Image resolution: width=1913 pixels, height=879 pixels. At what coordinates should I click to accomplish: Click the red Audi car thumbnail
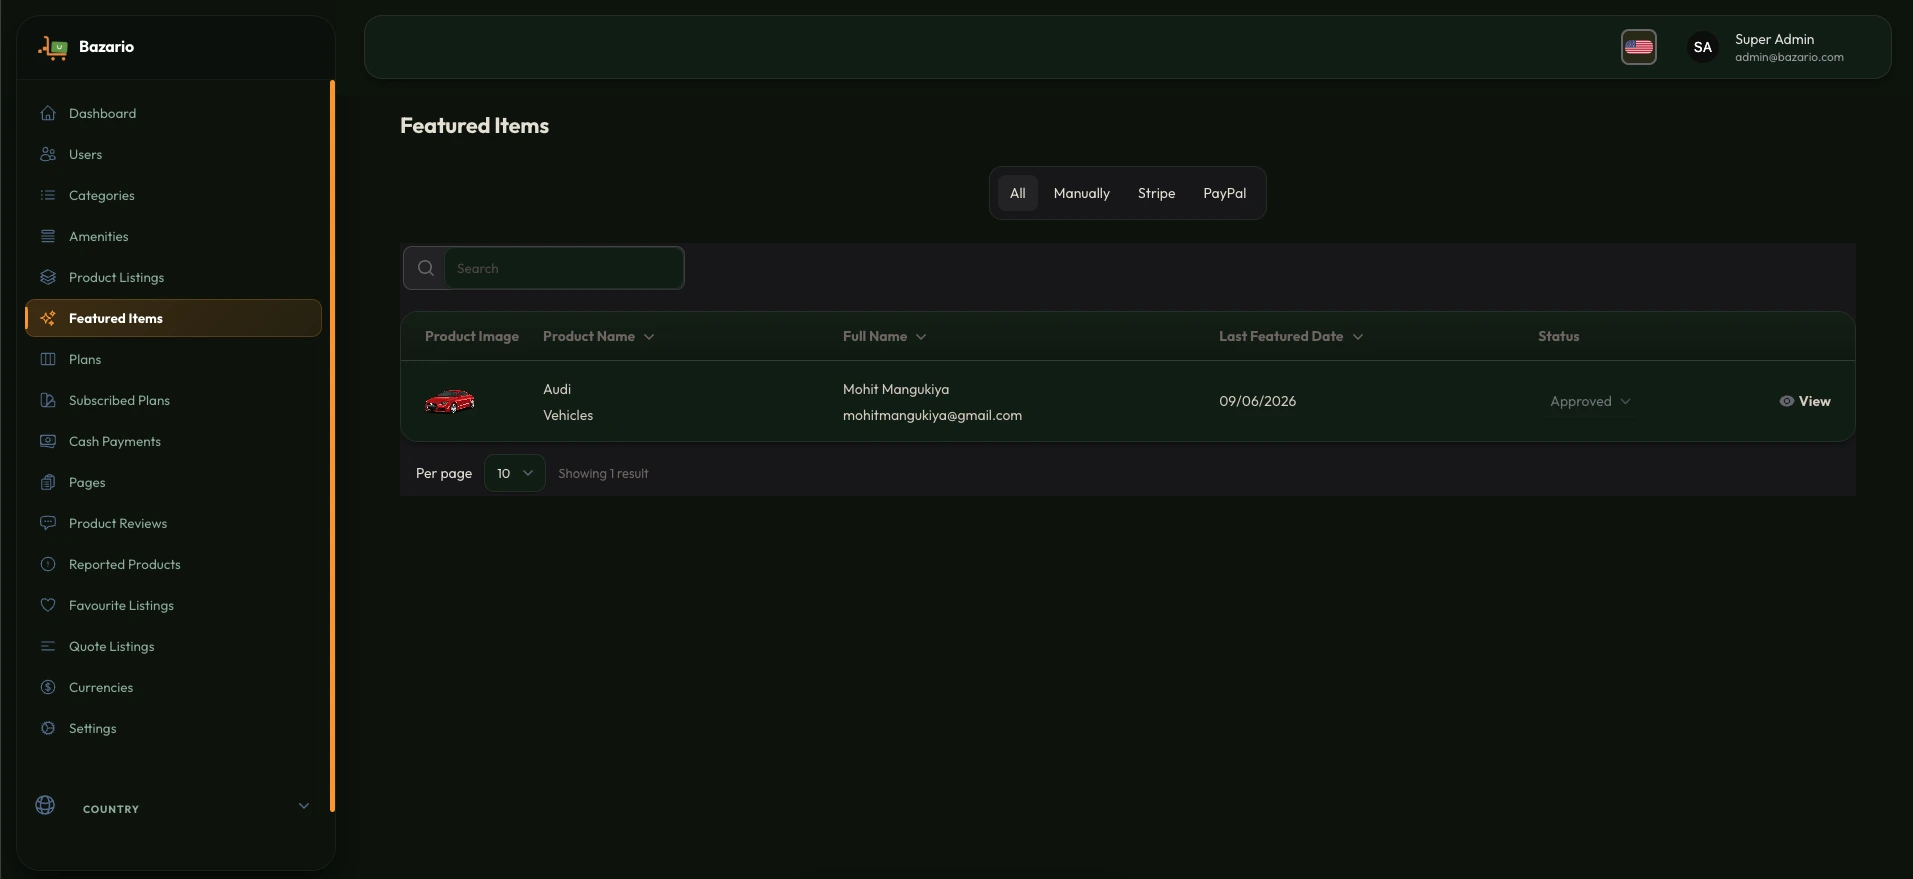[x=450, y=401]
